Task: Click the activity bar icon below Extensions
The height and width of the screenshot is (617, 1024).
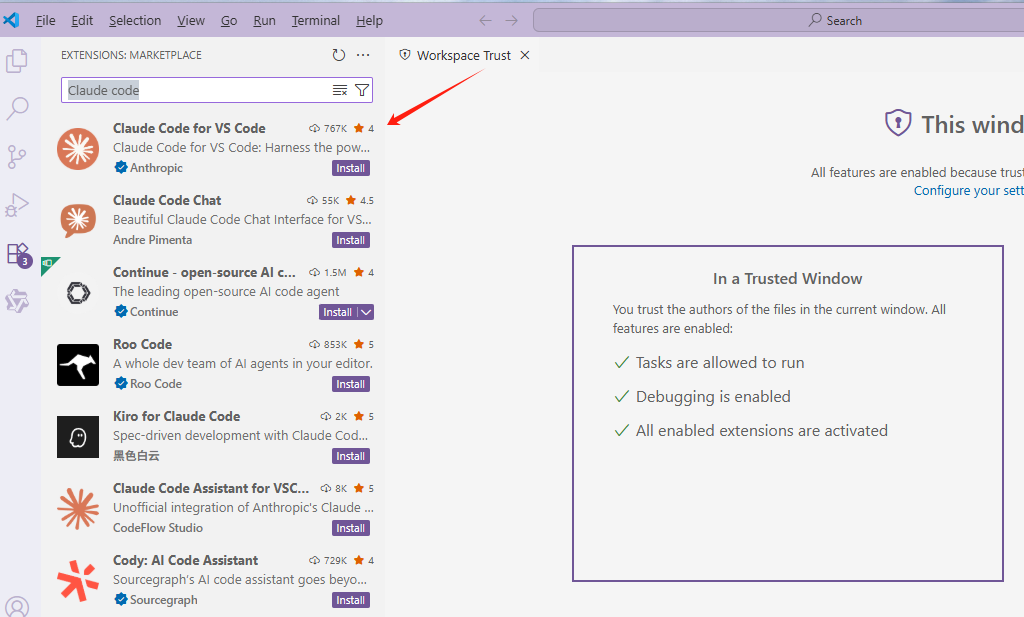Action: [17, 301]
